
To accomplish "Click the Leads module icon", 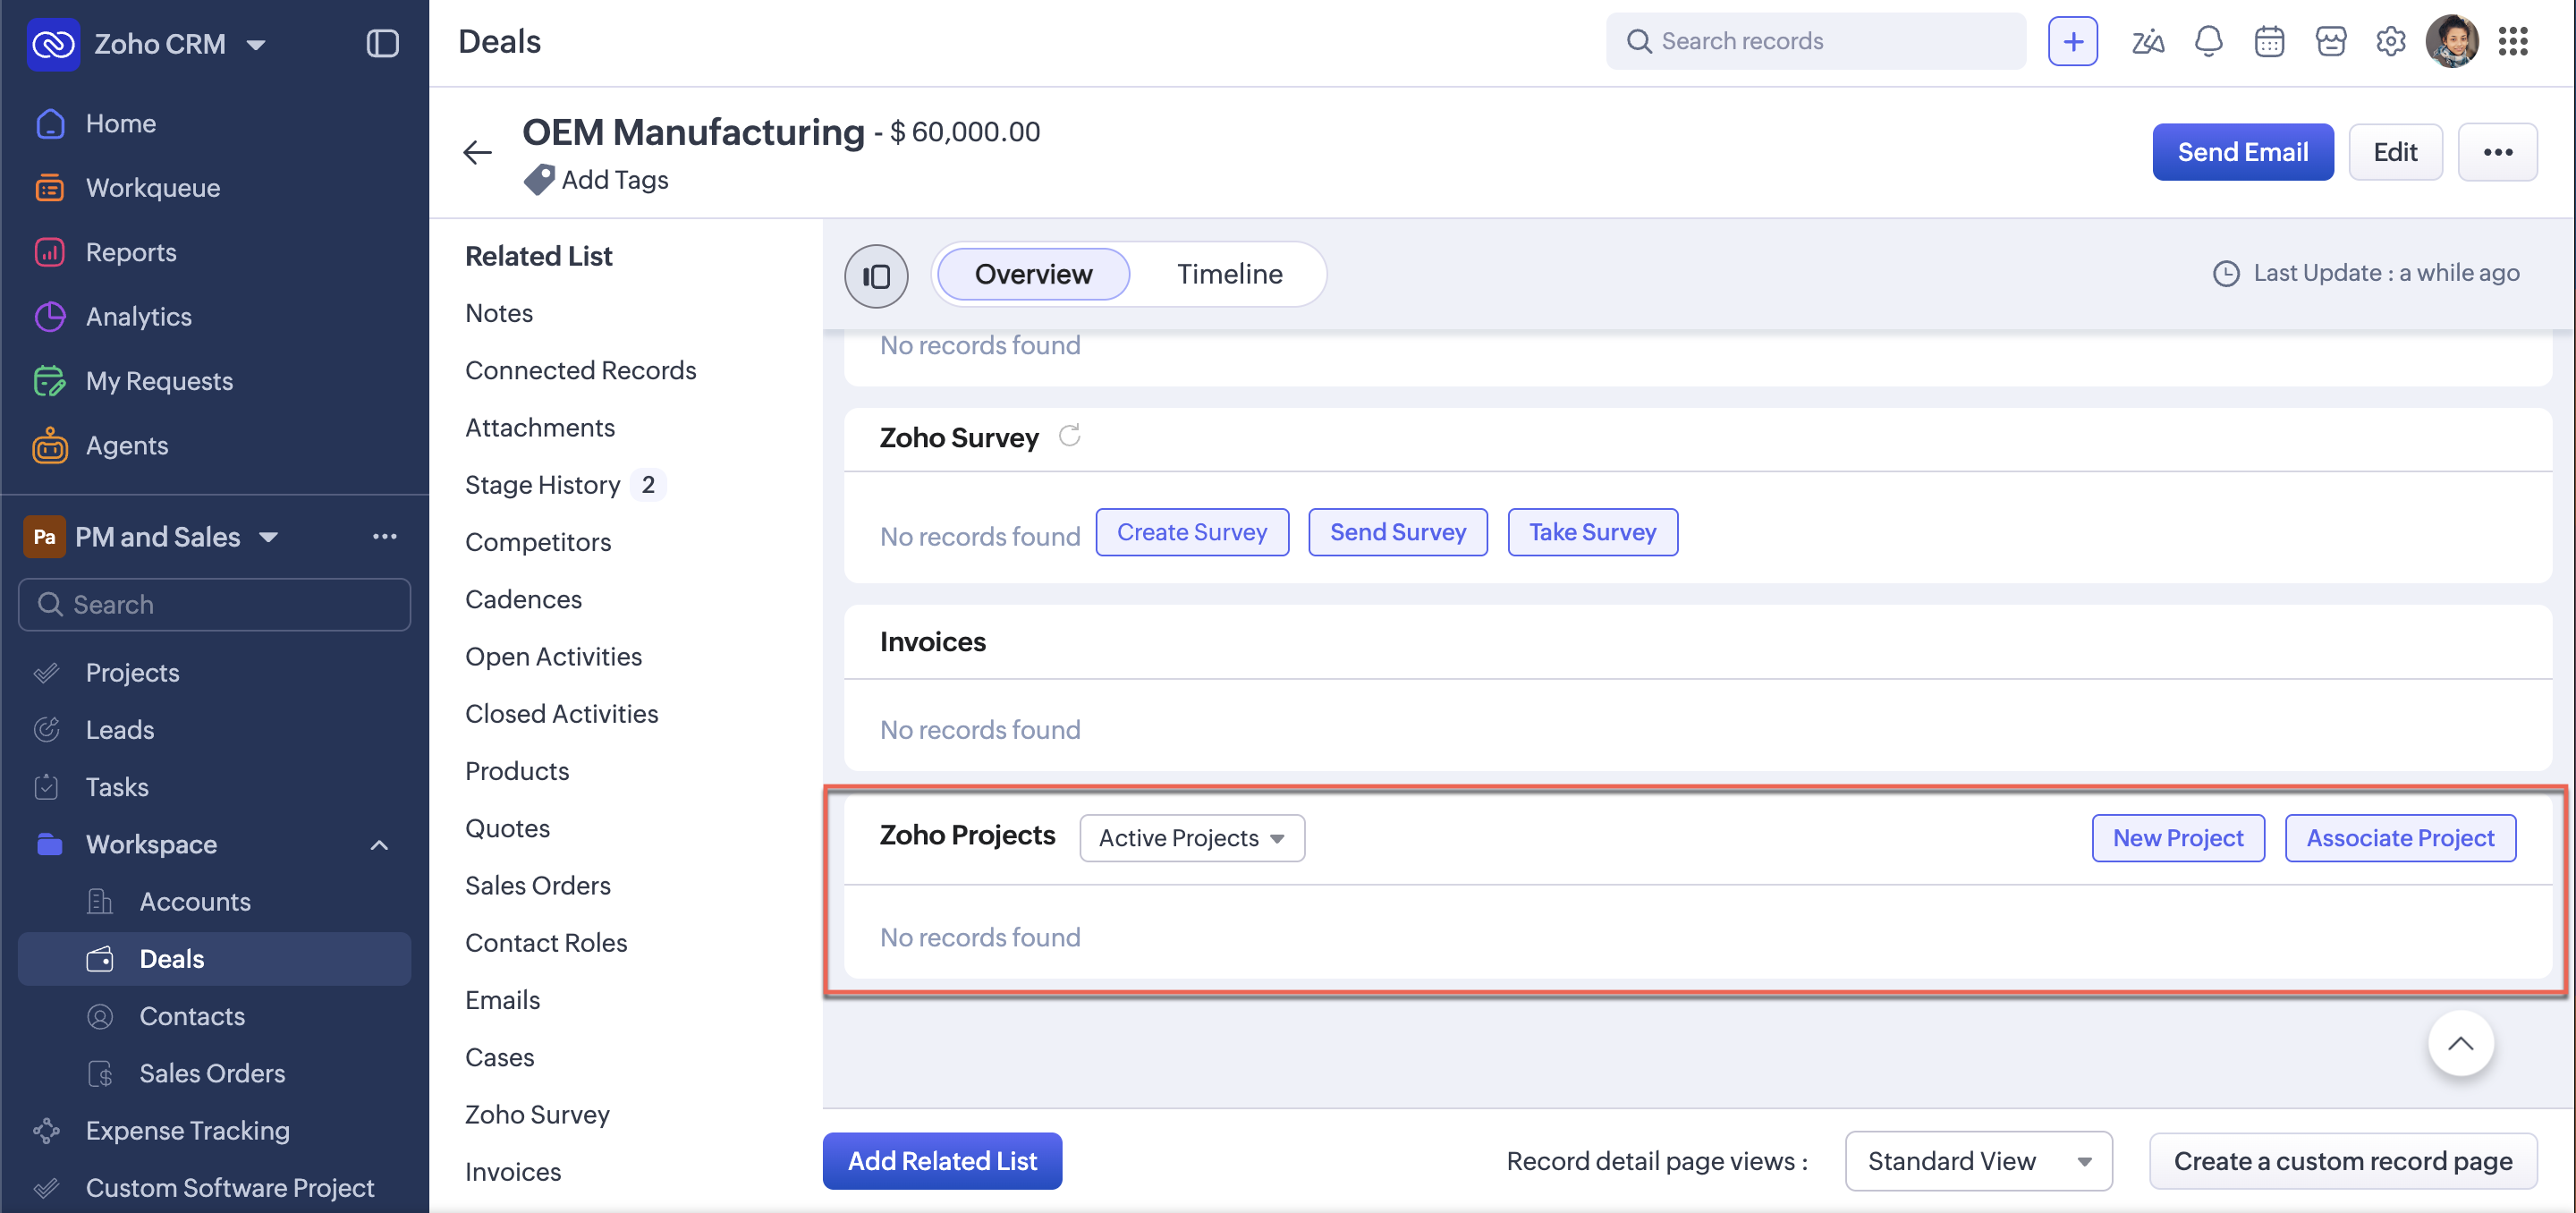I will (47, 730).
